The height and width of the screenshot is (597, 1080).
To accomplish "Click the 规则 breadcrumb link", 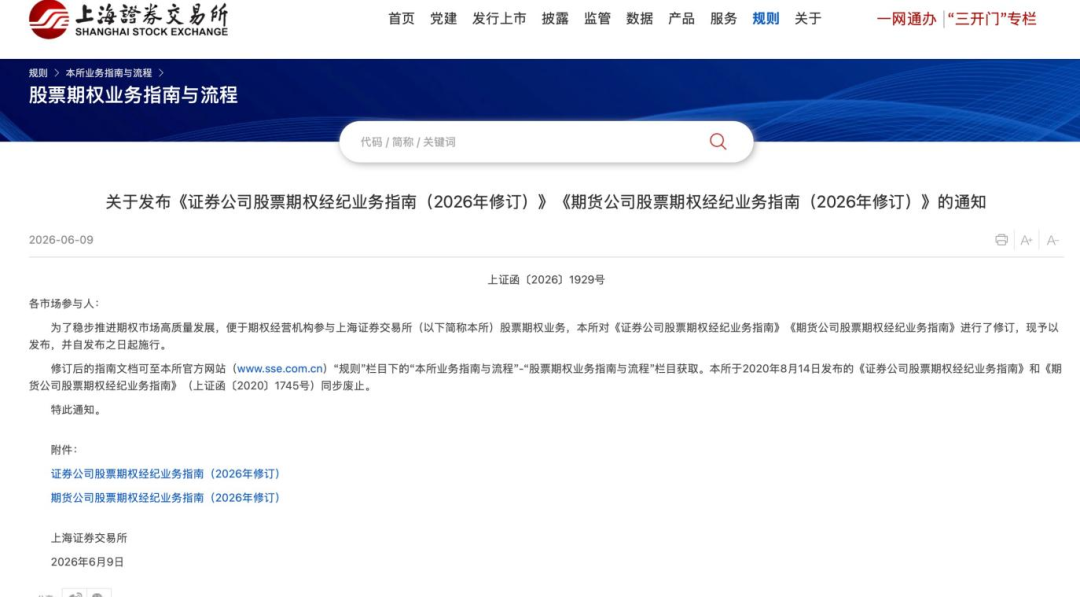I will [x=38, y=73].
